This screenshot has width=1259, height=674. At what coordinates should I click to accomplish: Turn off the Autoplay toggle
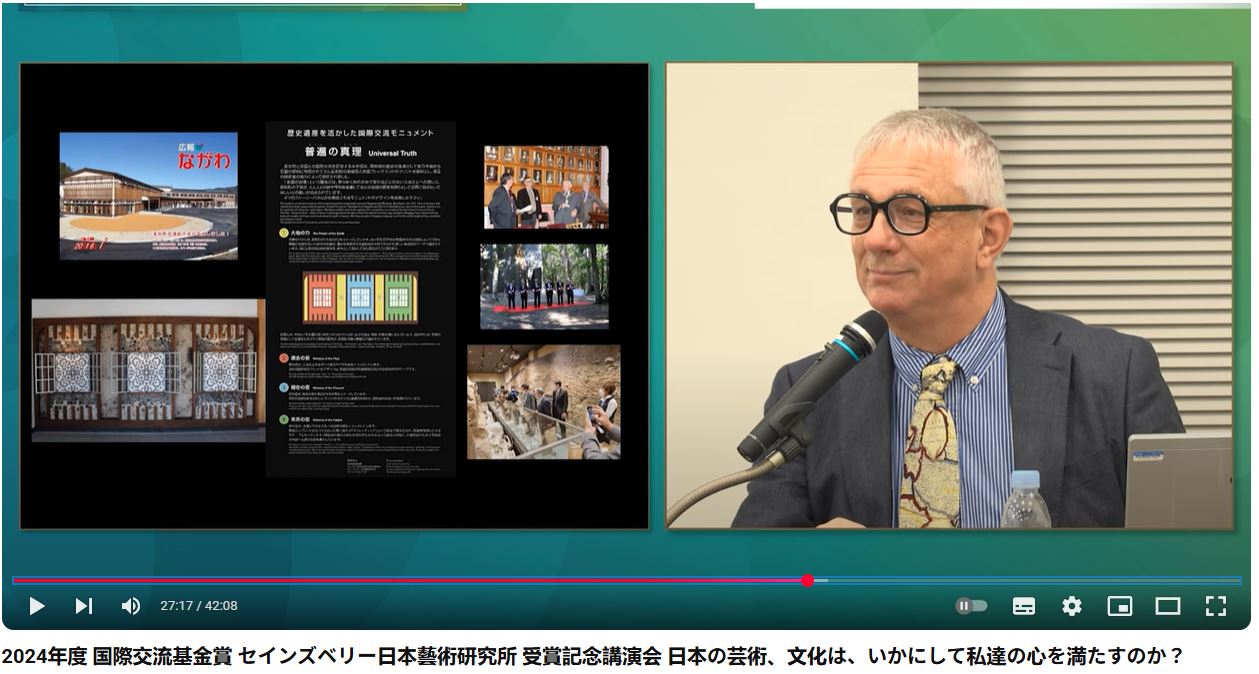pos(971,605)
